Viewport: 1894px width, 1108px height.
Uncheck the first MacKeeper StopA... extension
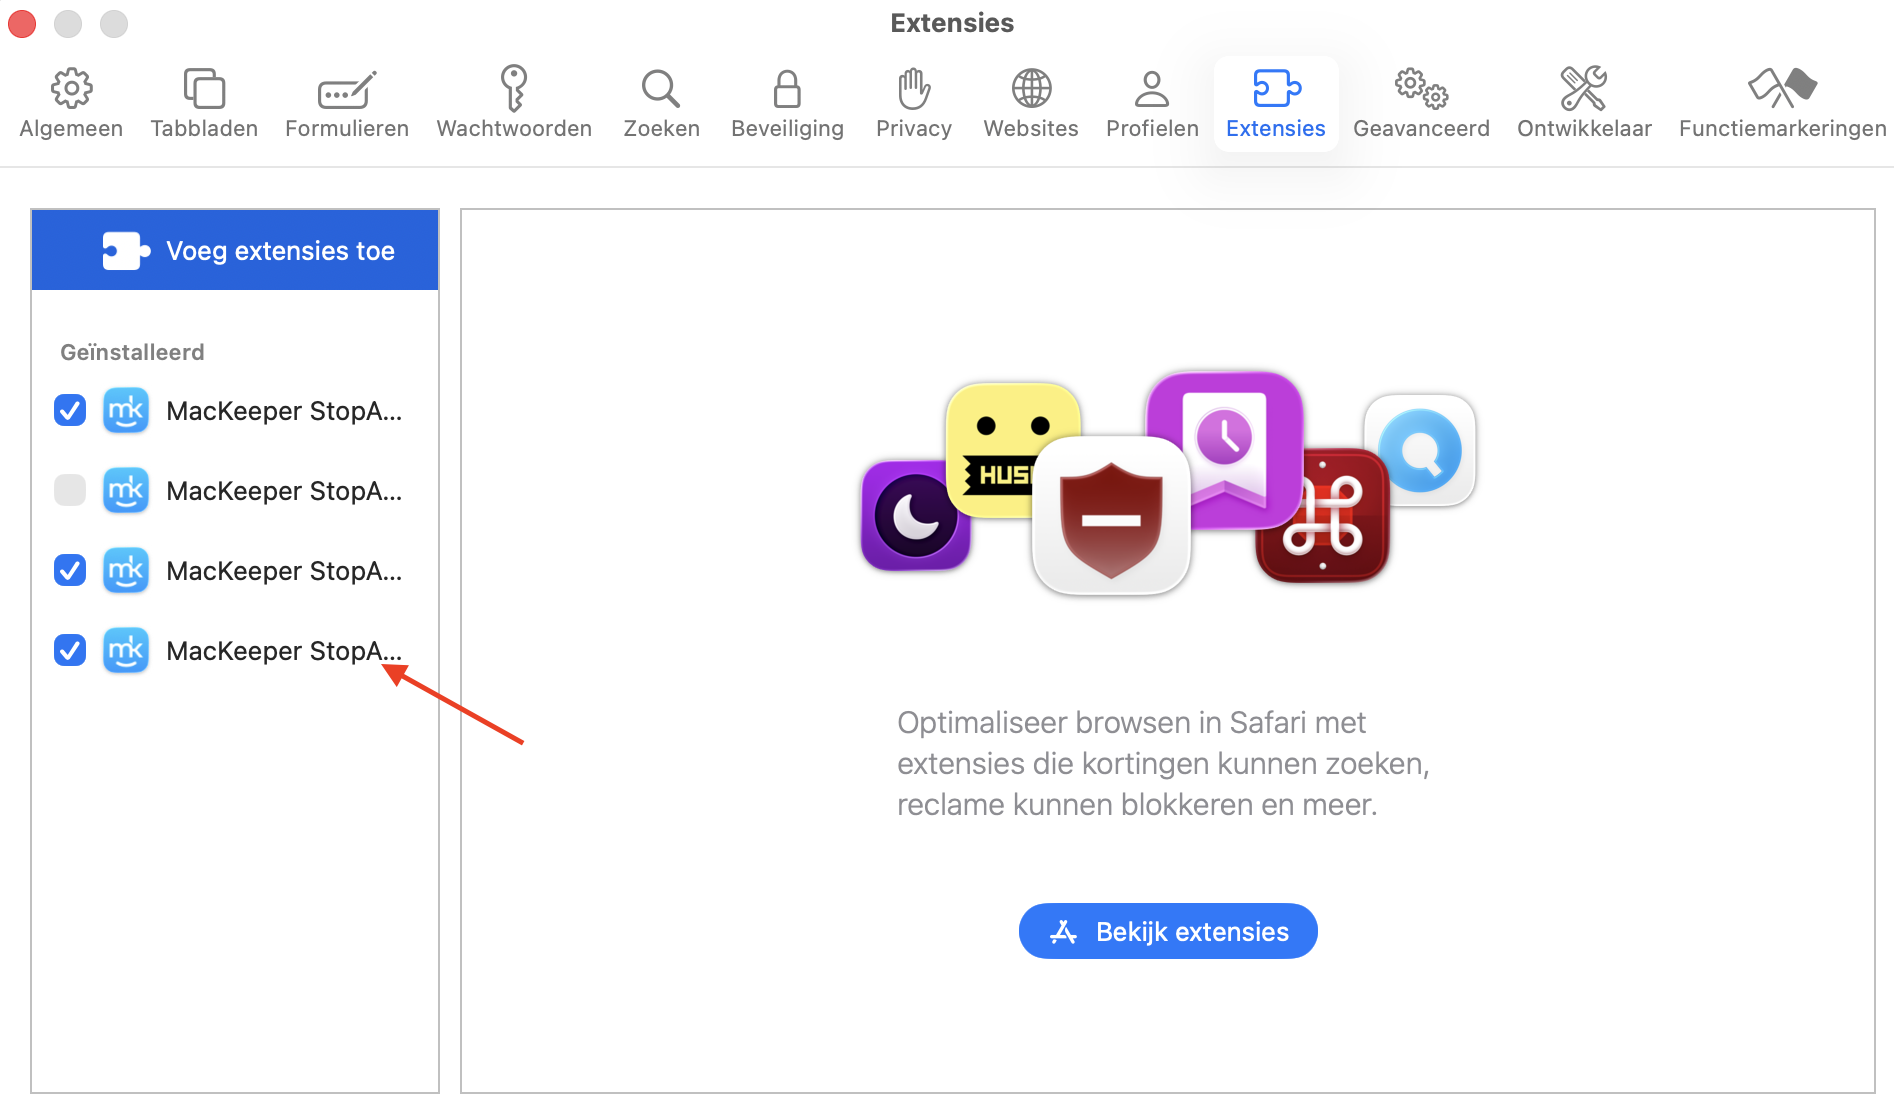[70, 410]
